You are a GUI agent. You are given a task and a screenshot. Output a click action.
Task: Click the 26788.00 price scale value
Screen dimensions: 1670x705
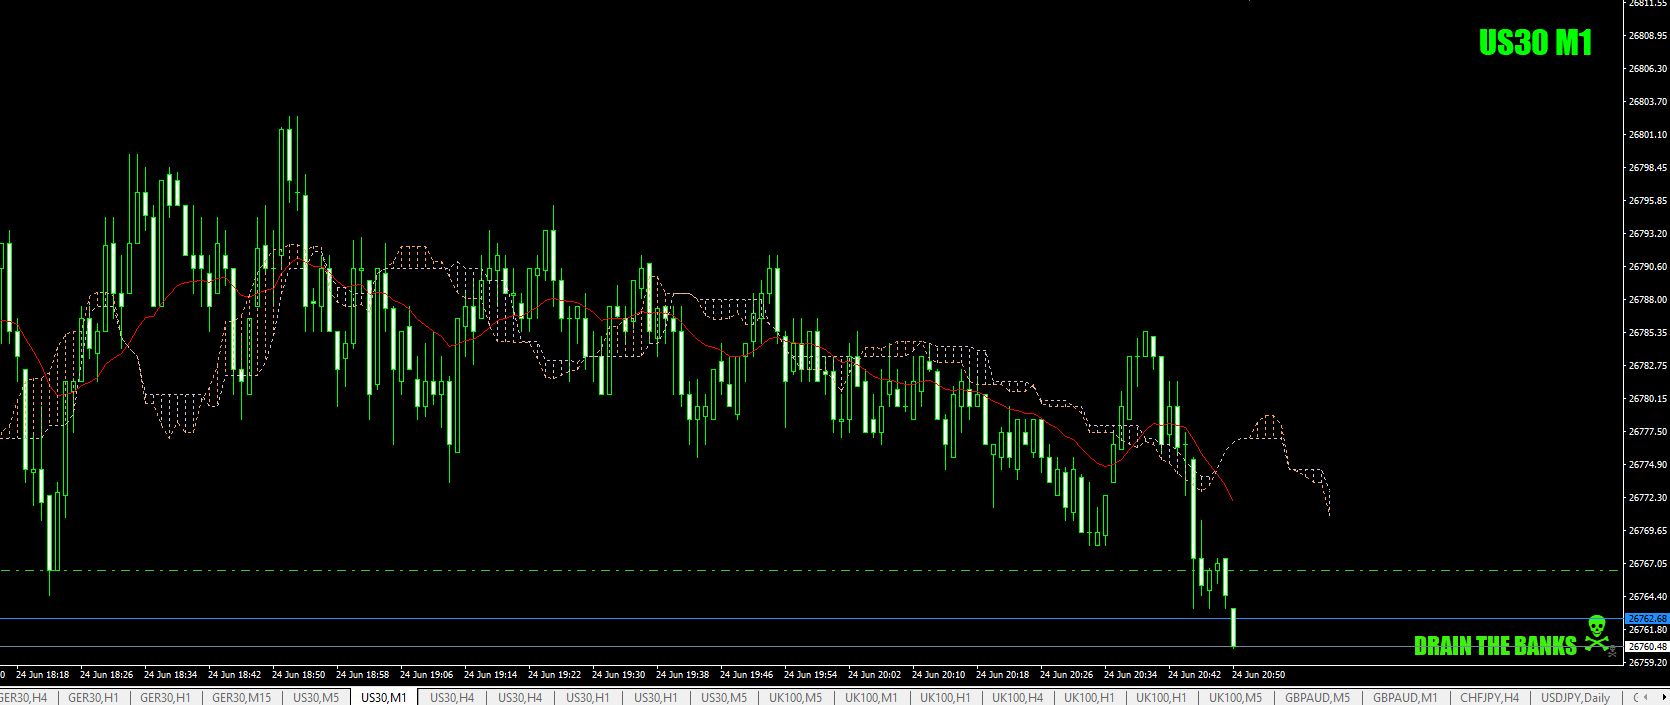pyautogui.click(x=1647, y=299)
